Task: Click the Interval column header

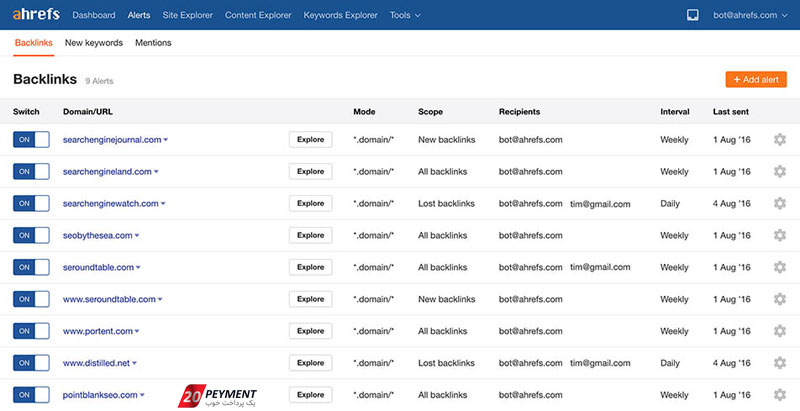Action: coord(674,112)
